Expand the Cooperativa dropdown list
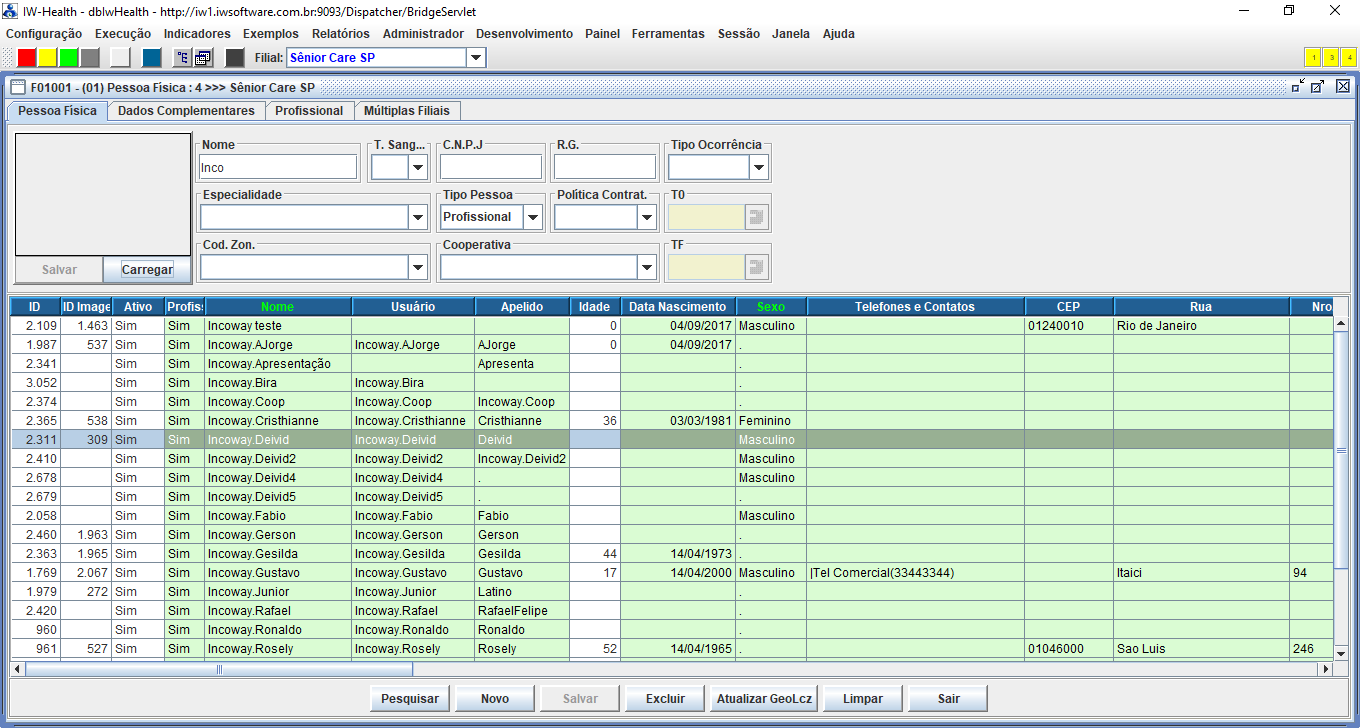The image size is (1360, 728). (x=648, y=267)
